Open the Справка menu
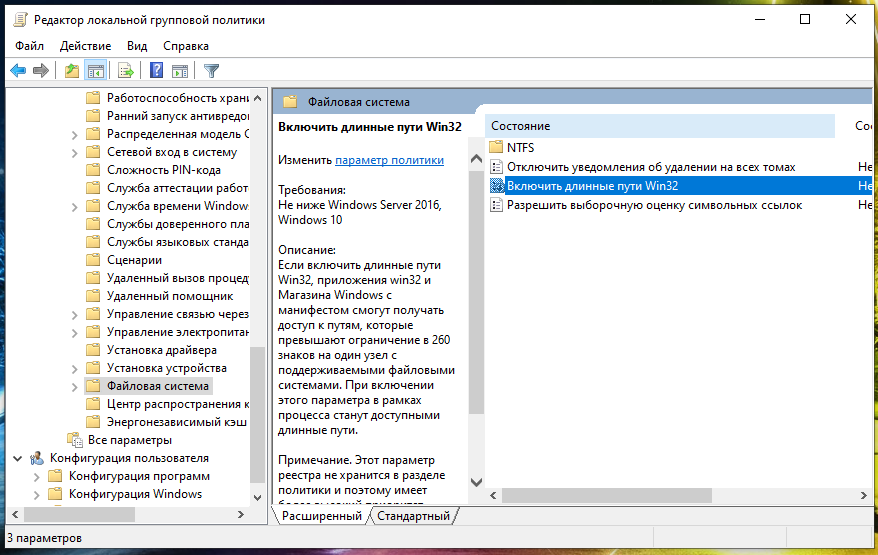Image resolution: width=878 pixels, height=555 pixels. click(185, 46)
